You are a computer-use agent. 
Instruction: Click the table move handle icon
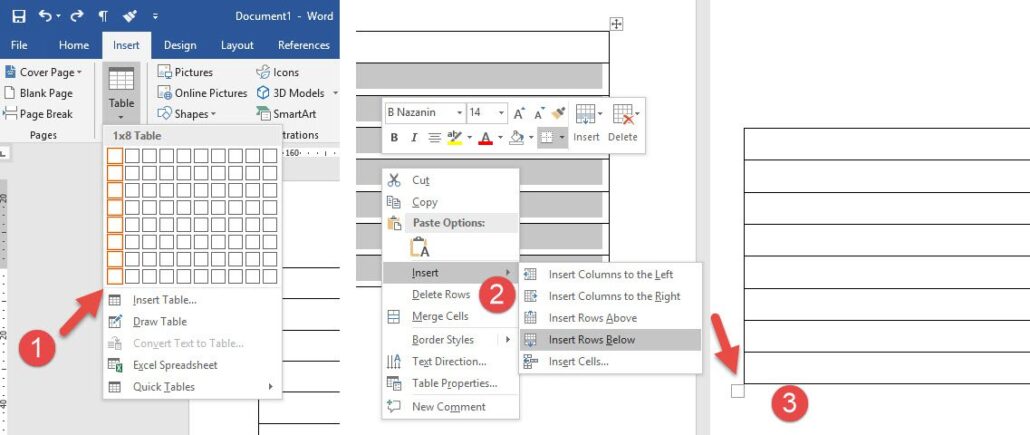point(616,24)
